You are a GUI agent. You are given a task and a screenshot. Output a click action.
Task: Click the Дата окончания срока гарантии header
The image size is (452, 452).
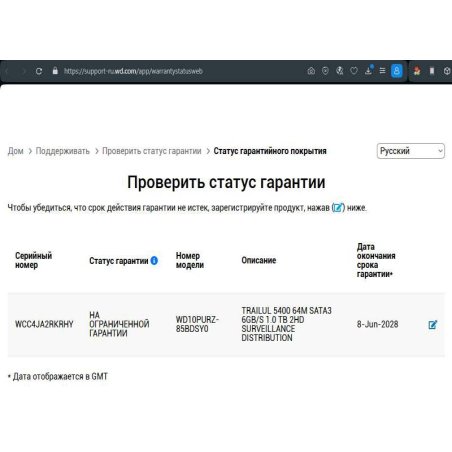tap(376, 260)
